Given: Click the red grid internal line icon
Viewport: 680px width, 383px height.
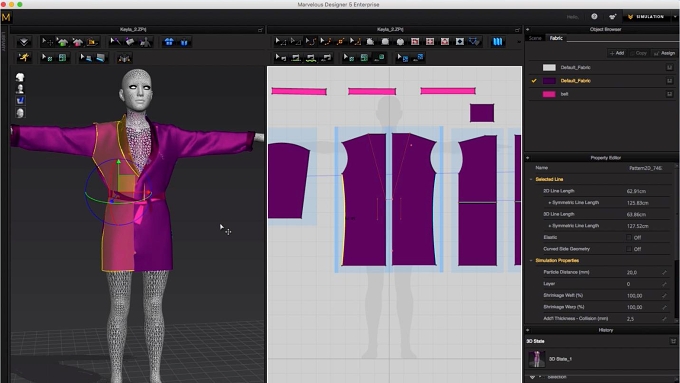Looking at the screenshot, I should (430, 42).
